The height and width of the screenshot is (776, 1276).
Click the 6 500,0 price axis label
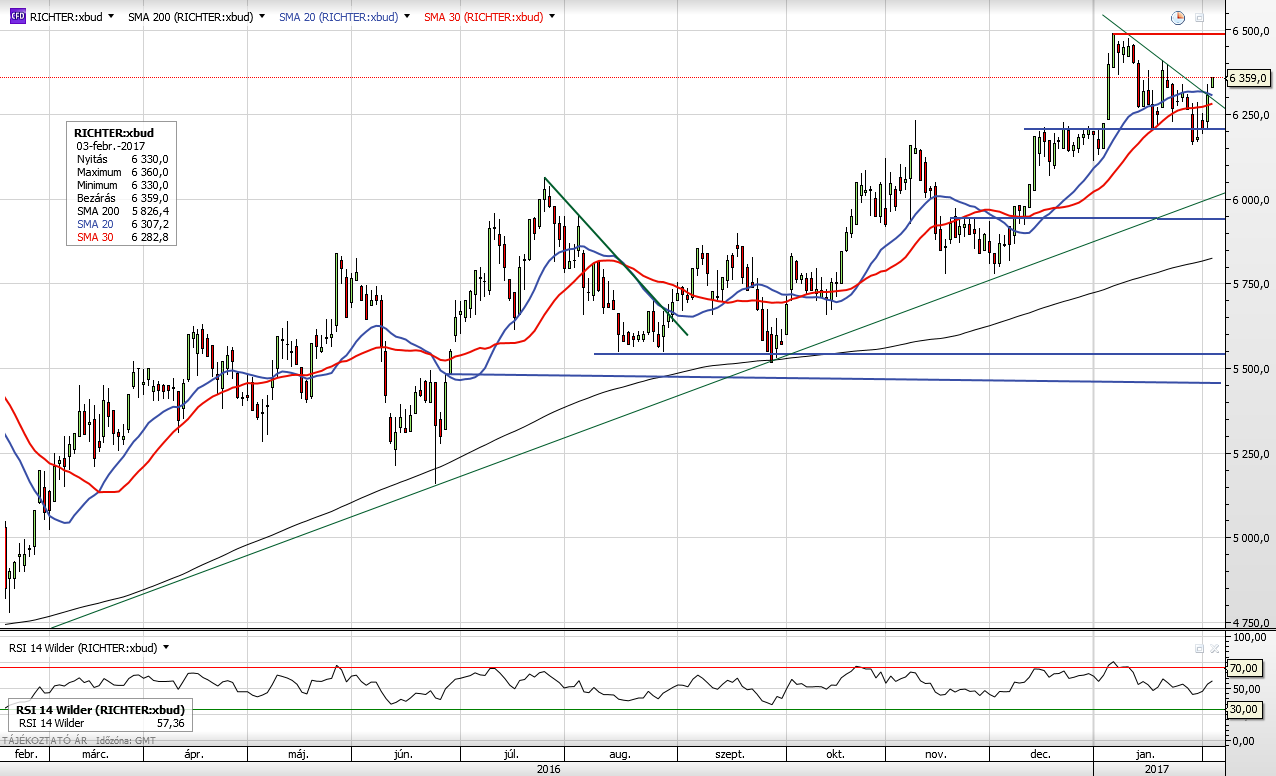1249,31
